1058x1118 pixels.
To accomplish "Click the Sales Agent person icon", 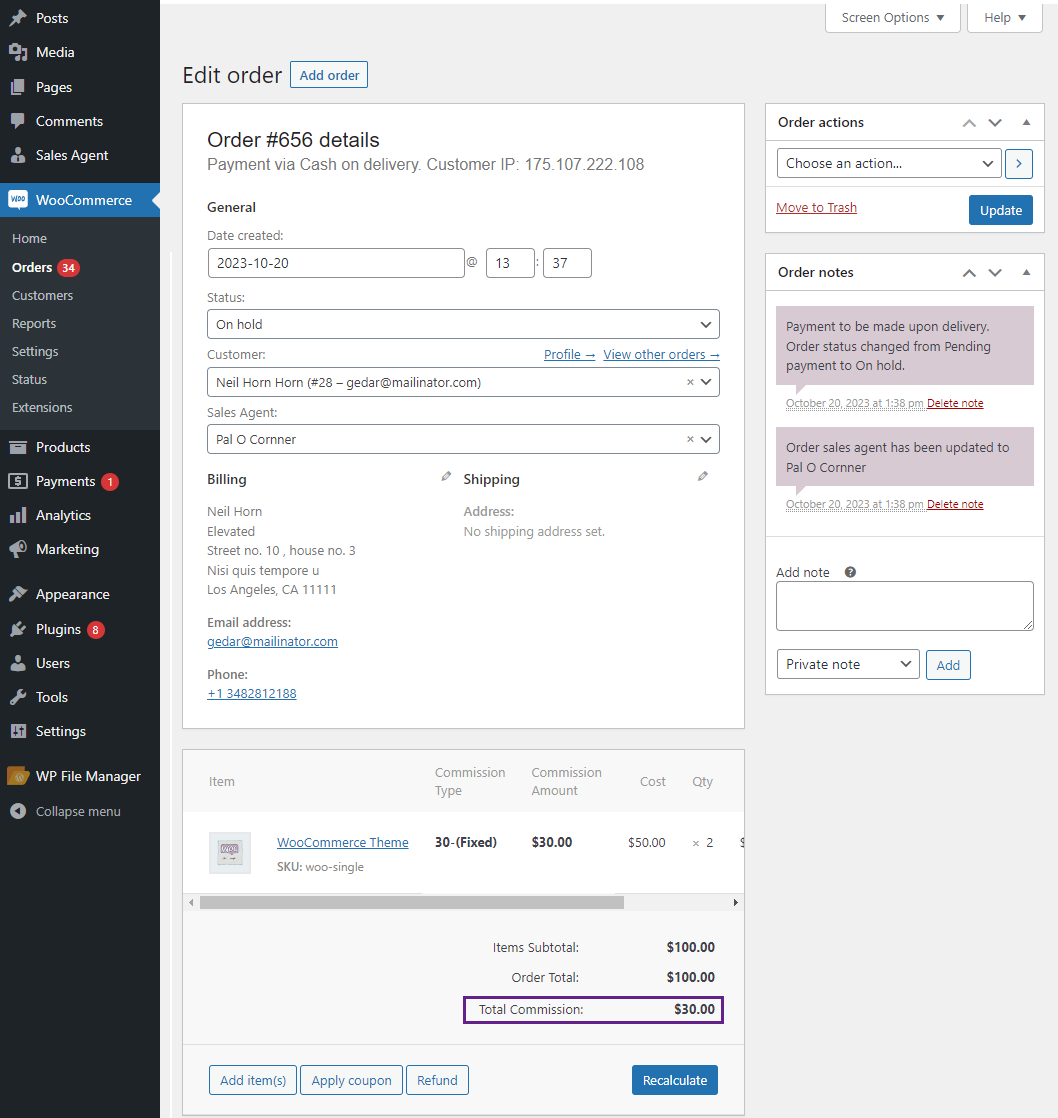I will [x=18, y=155].
